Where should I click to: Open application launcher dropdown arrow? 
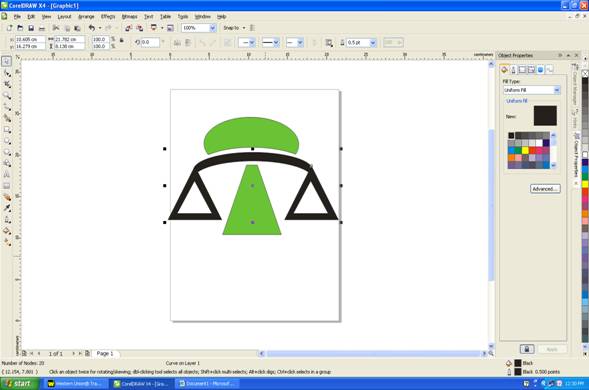coord(162,28)
